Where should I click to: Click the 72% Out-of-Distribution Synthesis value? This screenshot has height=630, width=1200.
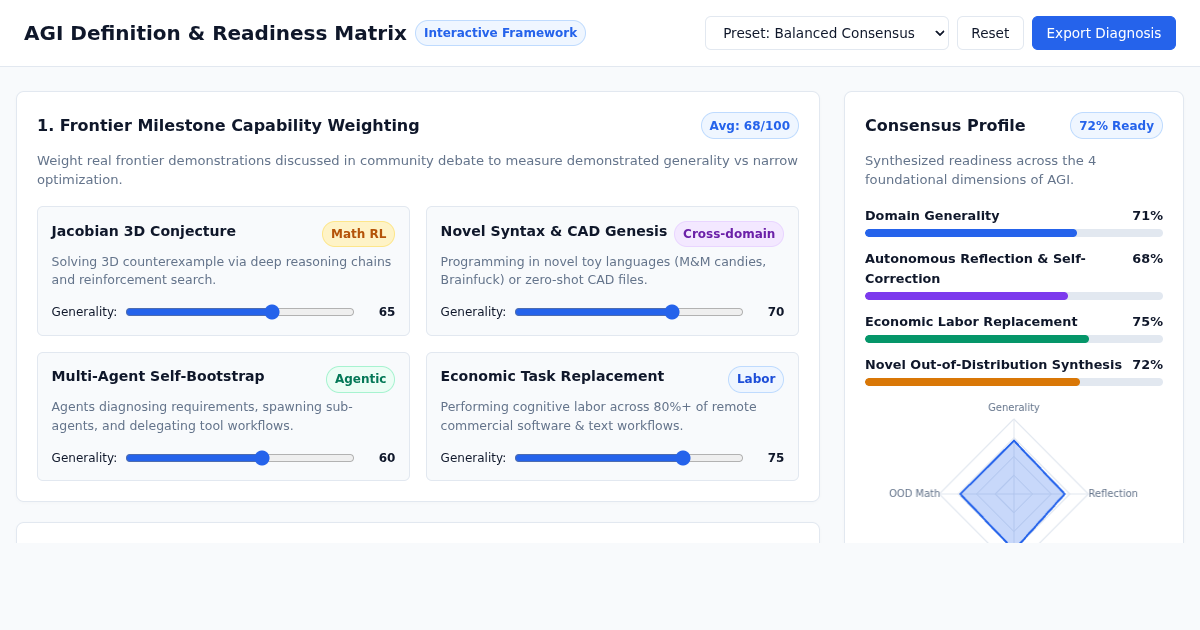coord(1147,365)
